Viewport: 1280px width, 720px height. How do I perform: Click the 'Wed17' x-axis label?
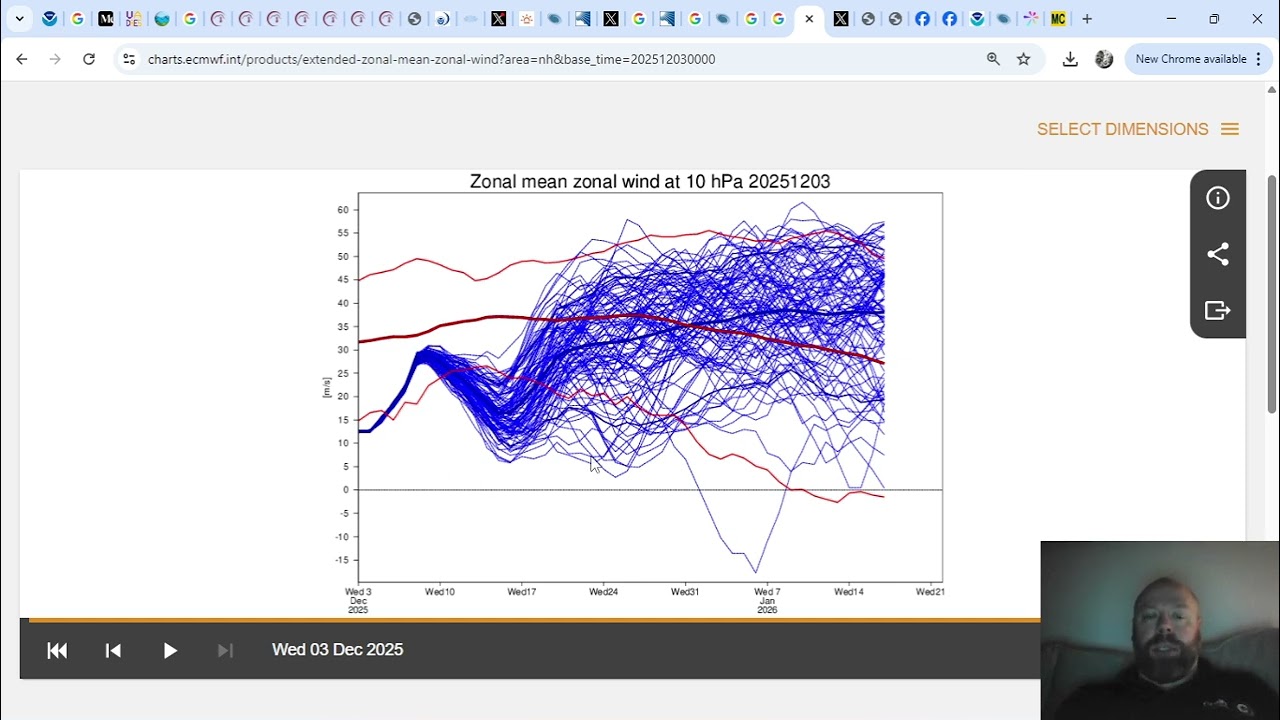click(x=522, y=592)
